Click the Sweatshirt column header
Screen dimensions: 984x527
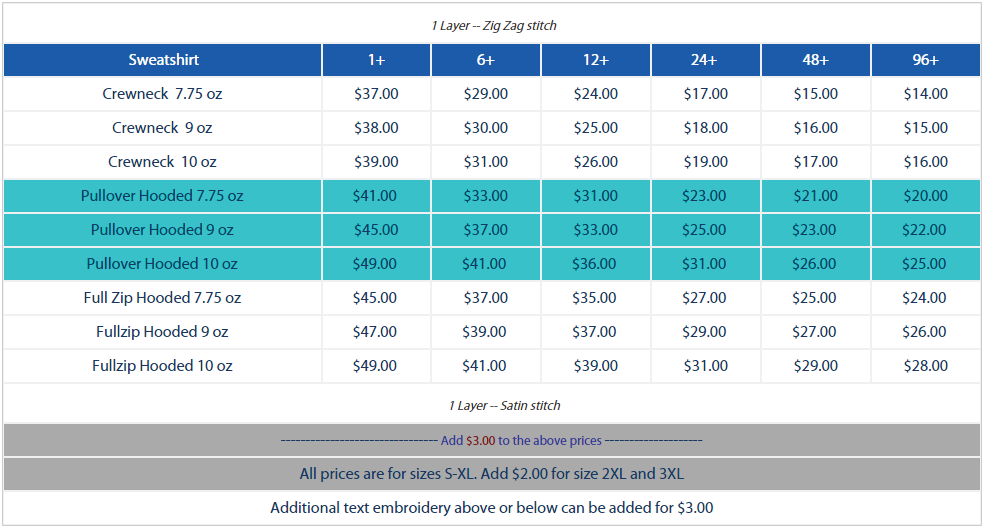click(x=163, y=60)
